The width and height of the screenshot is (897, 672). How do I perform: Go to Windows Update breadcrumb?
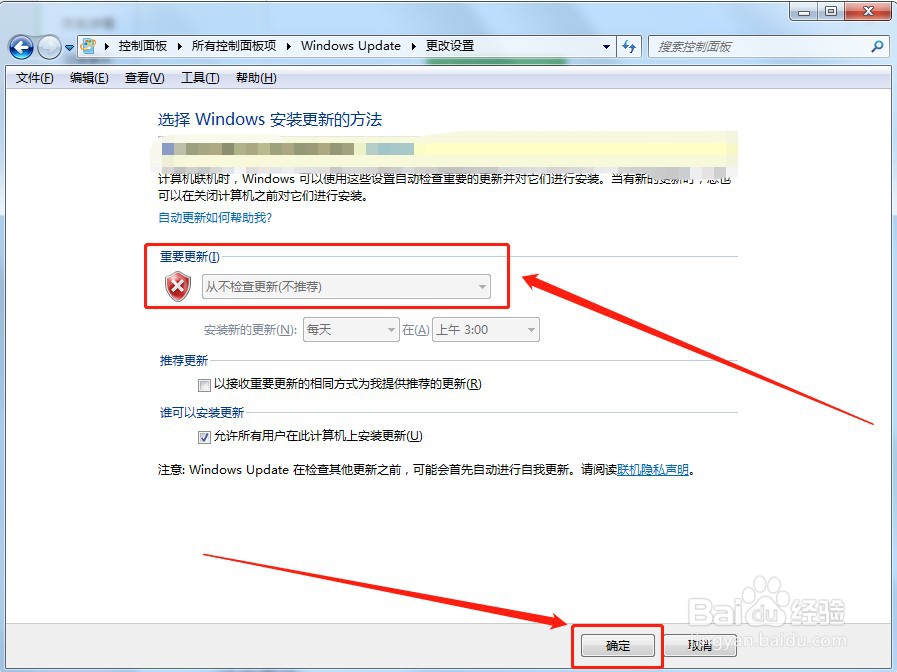coord(351,46)
